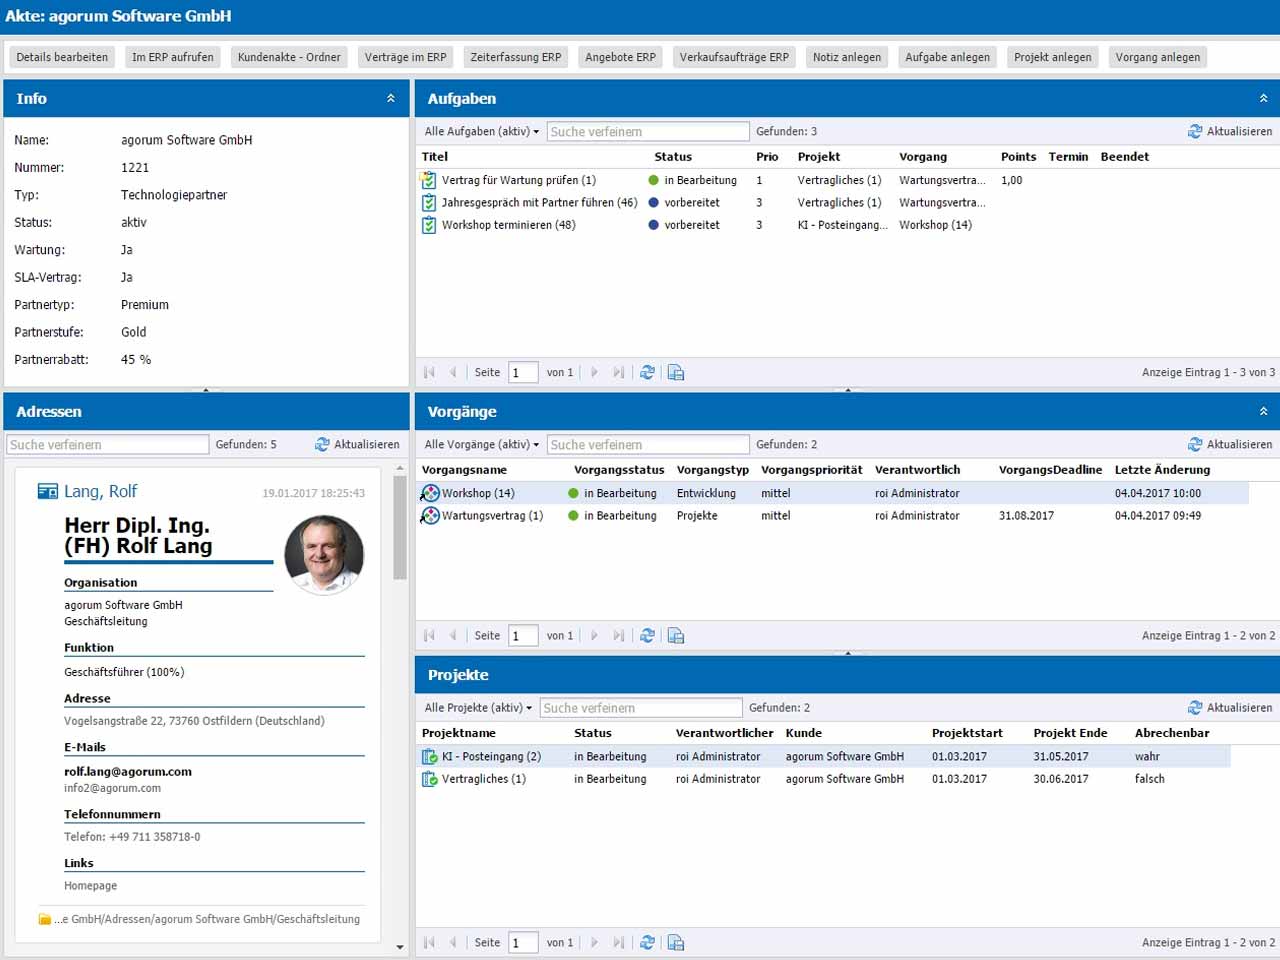Go to first page in Vorgänge pager
1280x960 pixels.
(x=430, y=635)
